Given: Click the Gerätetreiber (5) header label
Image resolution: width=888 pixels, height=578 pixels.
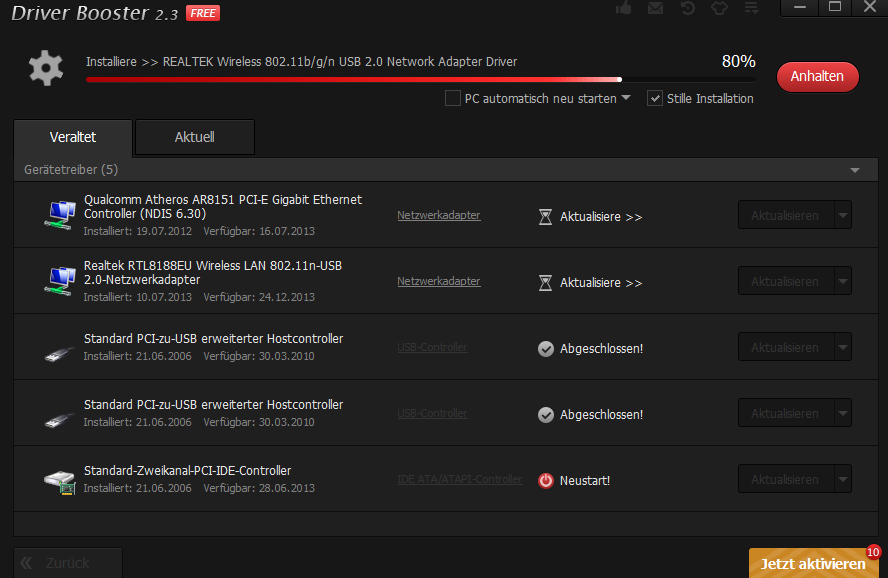Looking at the screenshot, I should click(x=71, y=170).
